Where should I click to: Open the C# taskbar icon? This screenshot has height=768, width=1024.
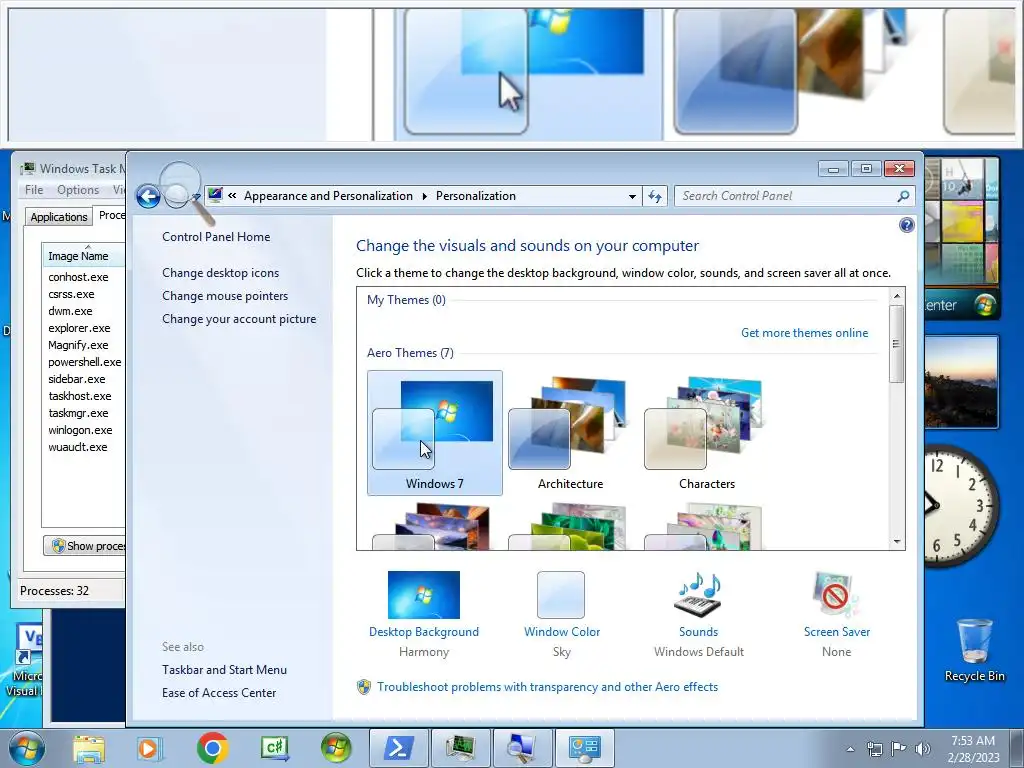click(275, 749)
